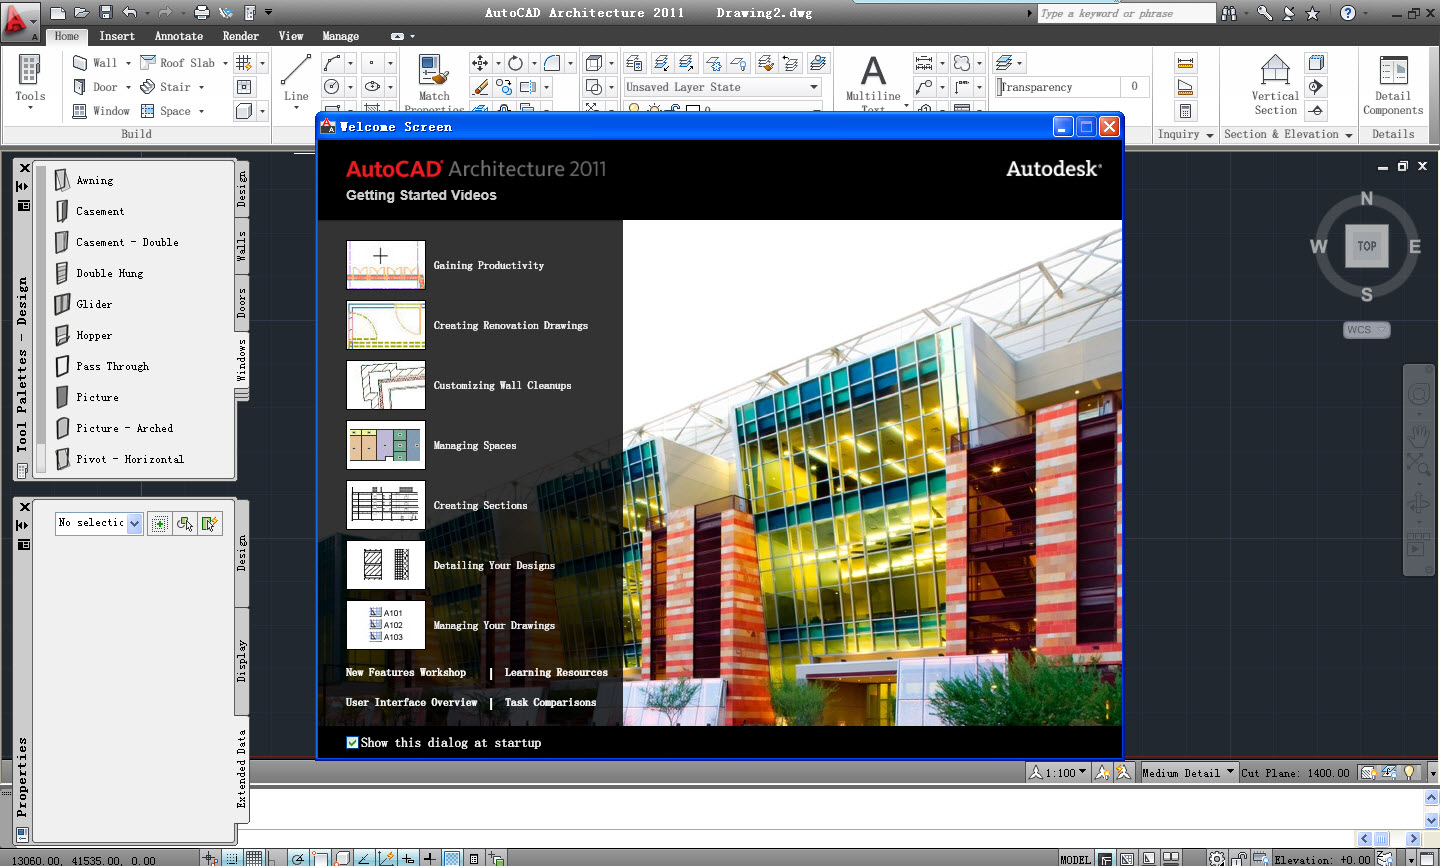Select the Doors tab on Tool Palettes
This screenshot has height=866, width=1440.
tap(241, 303)
